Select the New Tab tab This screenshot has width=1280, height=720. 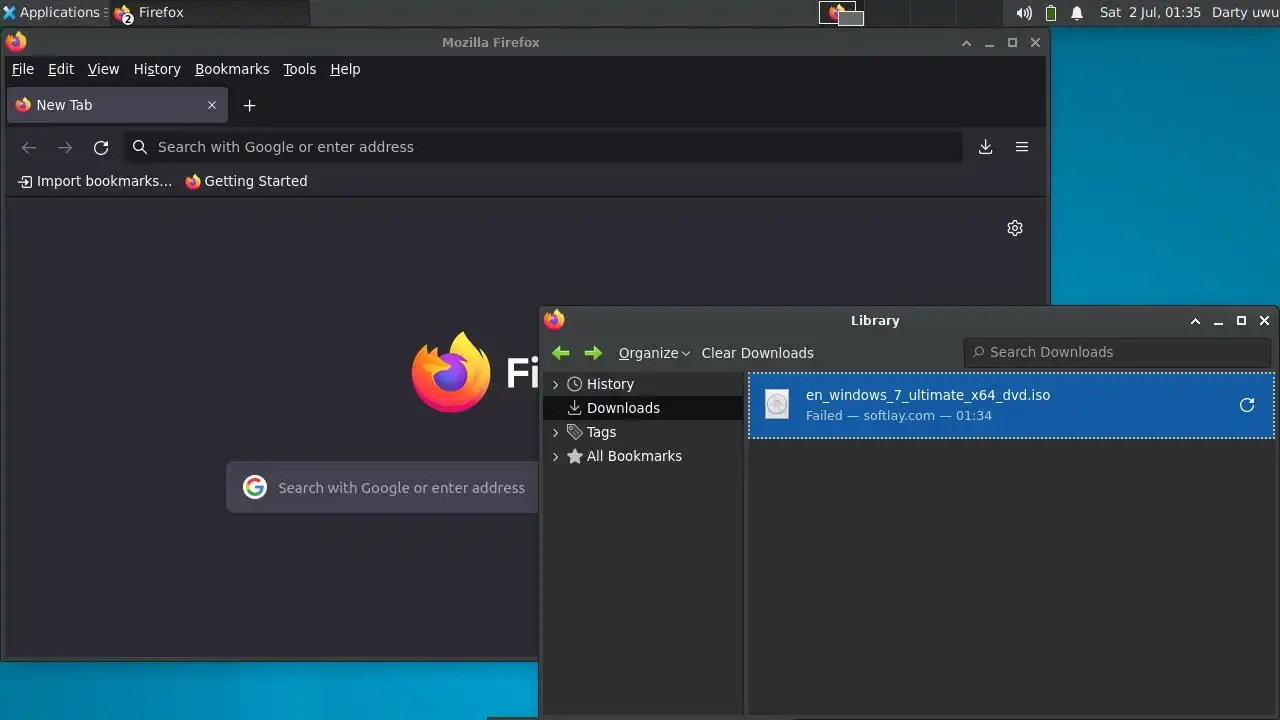point(117,105)
